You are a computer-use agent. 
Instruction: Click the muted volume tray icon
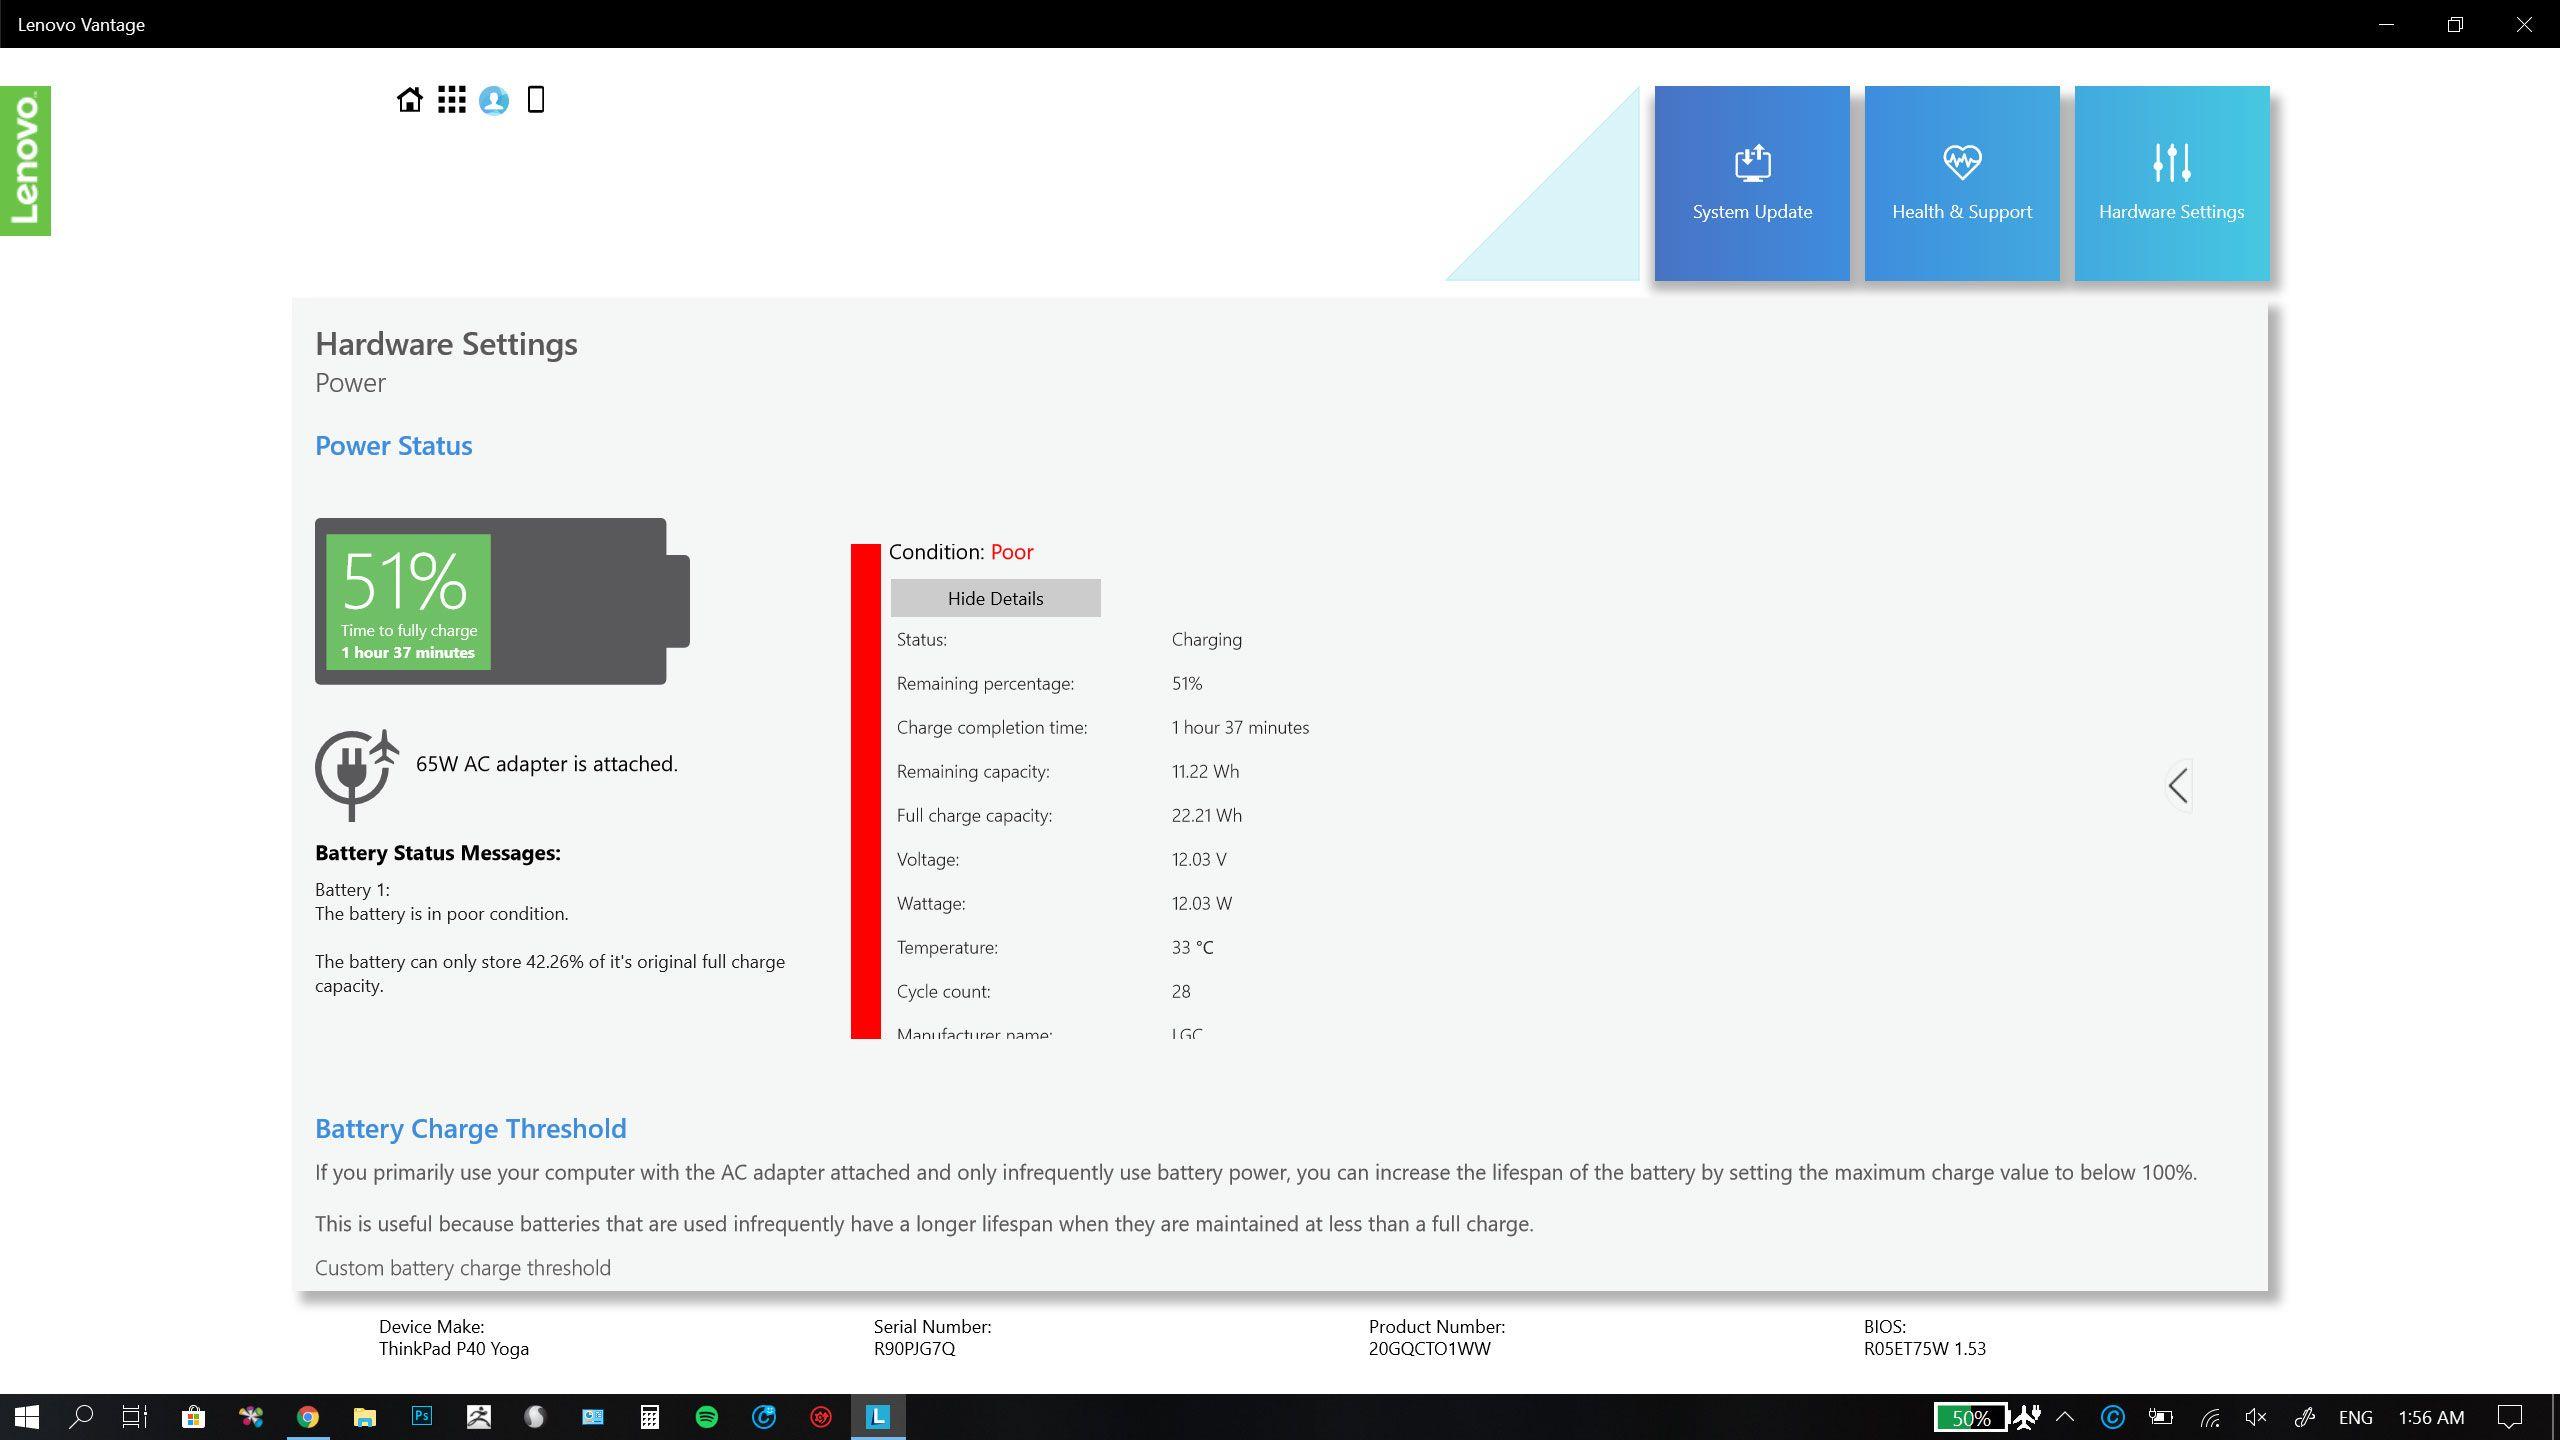pos(2256,1417)
